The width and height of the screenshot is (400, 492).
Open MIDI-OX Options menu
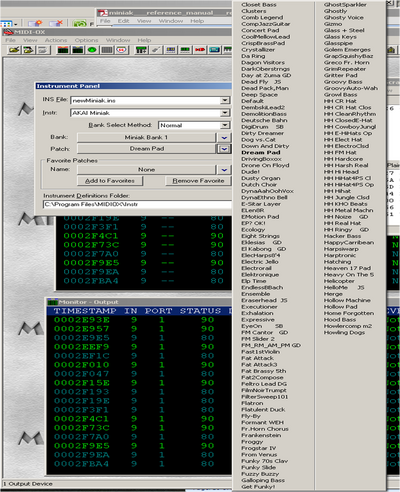[86, 40]
